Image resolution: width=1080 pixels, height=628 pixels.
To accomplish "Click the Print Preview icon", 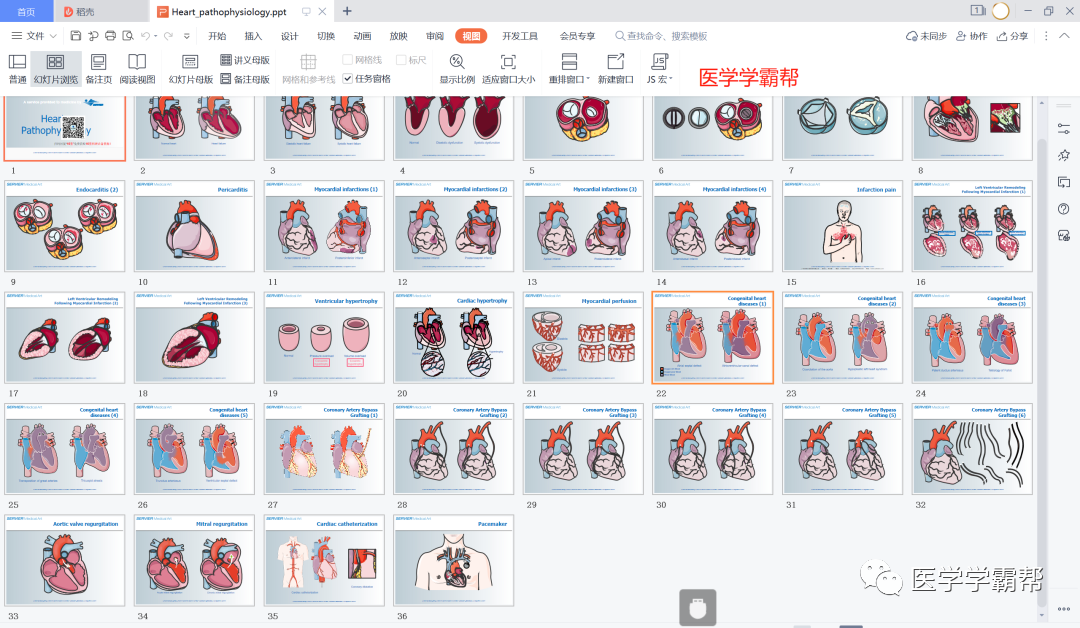I will click(x=128, y=36).
